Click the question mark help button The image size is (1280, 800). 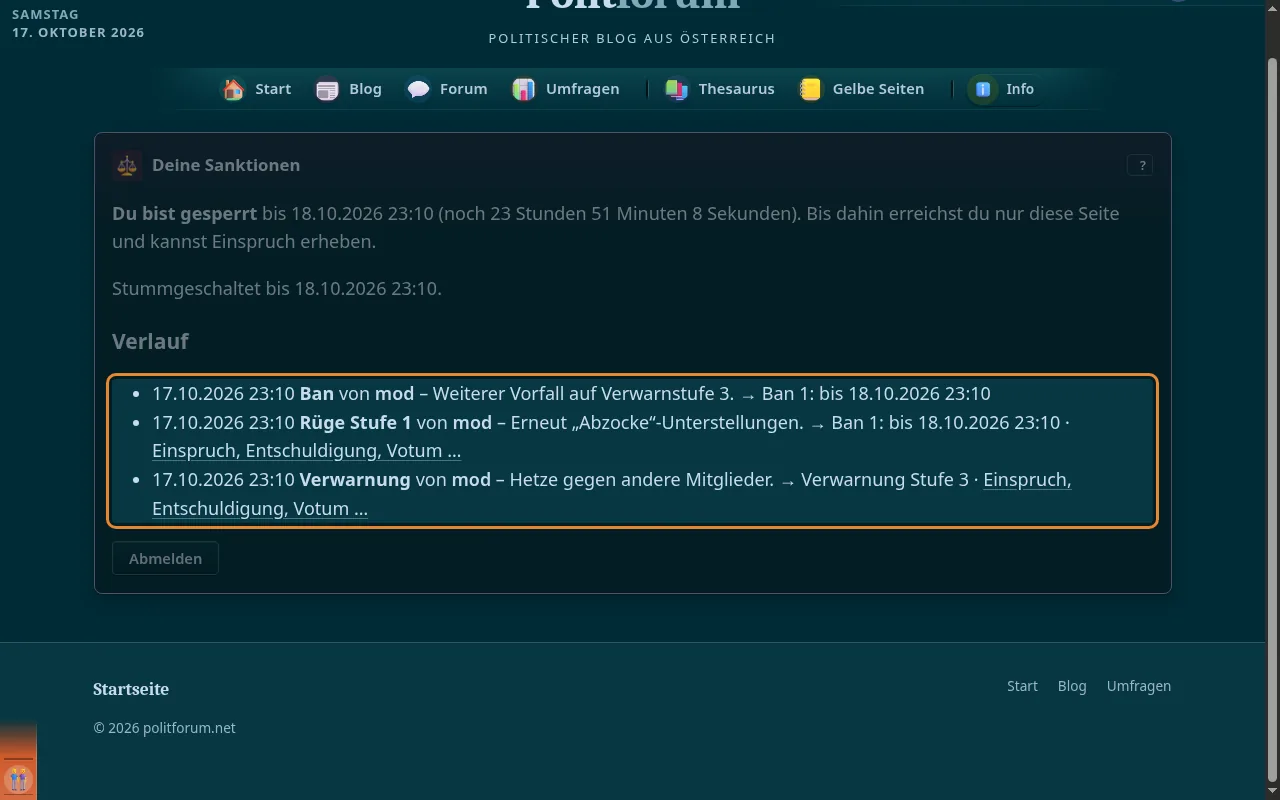[1140, 166]
